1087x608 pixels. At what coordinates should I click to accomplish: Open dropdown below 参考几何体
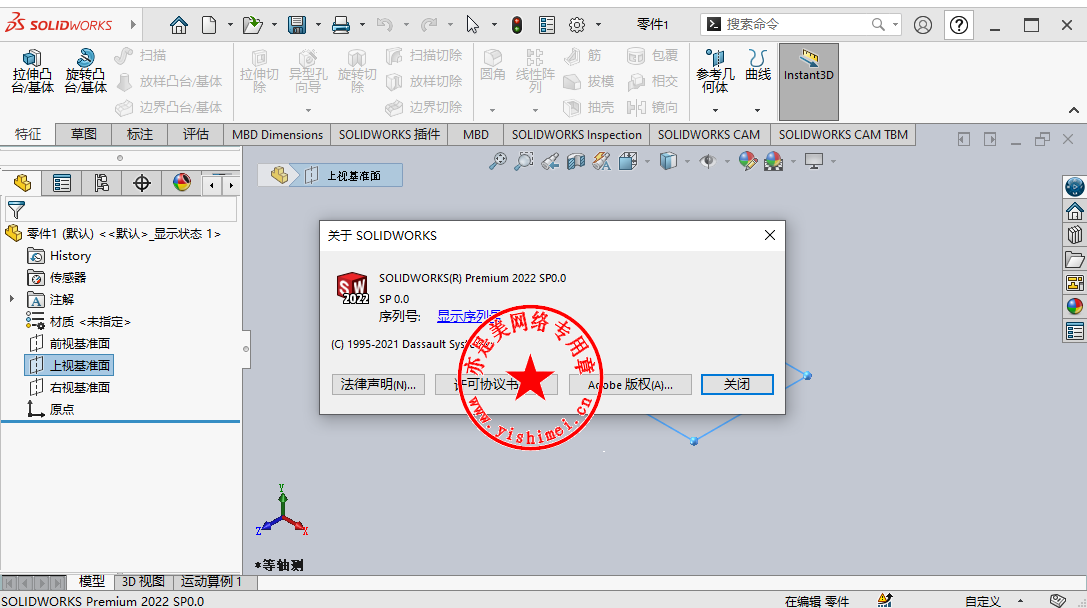click(715, 110)
